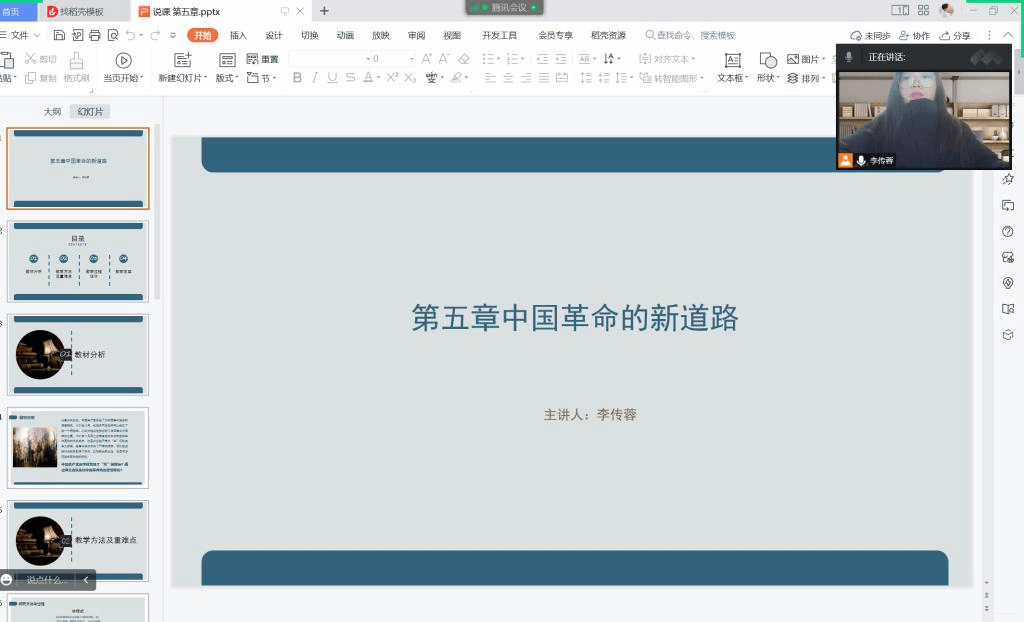Select the 目录 contents slide thumbnail
This screenshot has width=1024, height=622.
(x=78, y=261)
